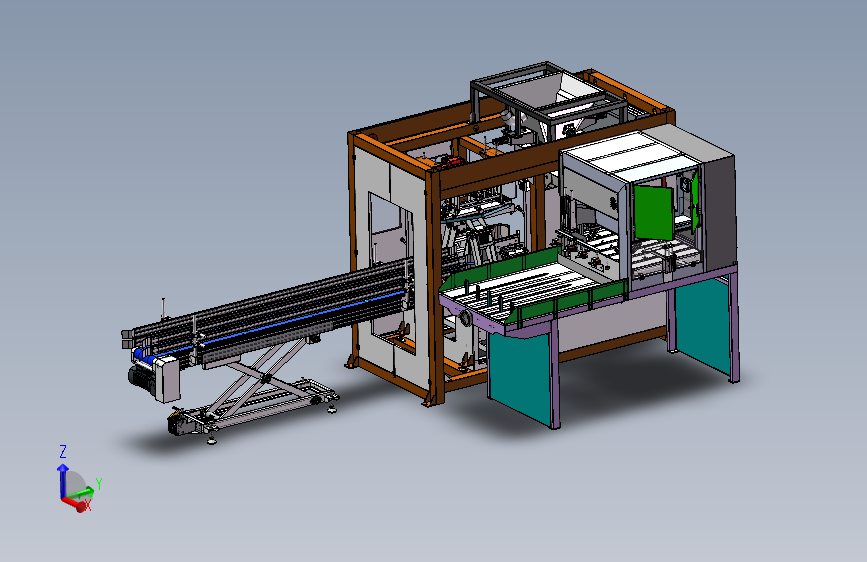
Task: Click the green Y axis arrow of the triad
Action: point(80,493)
